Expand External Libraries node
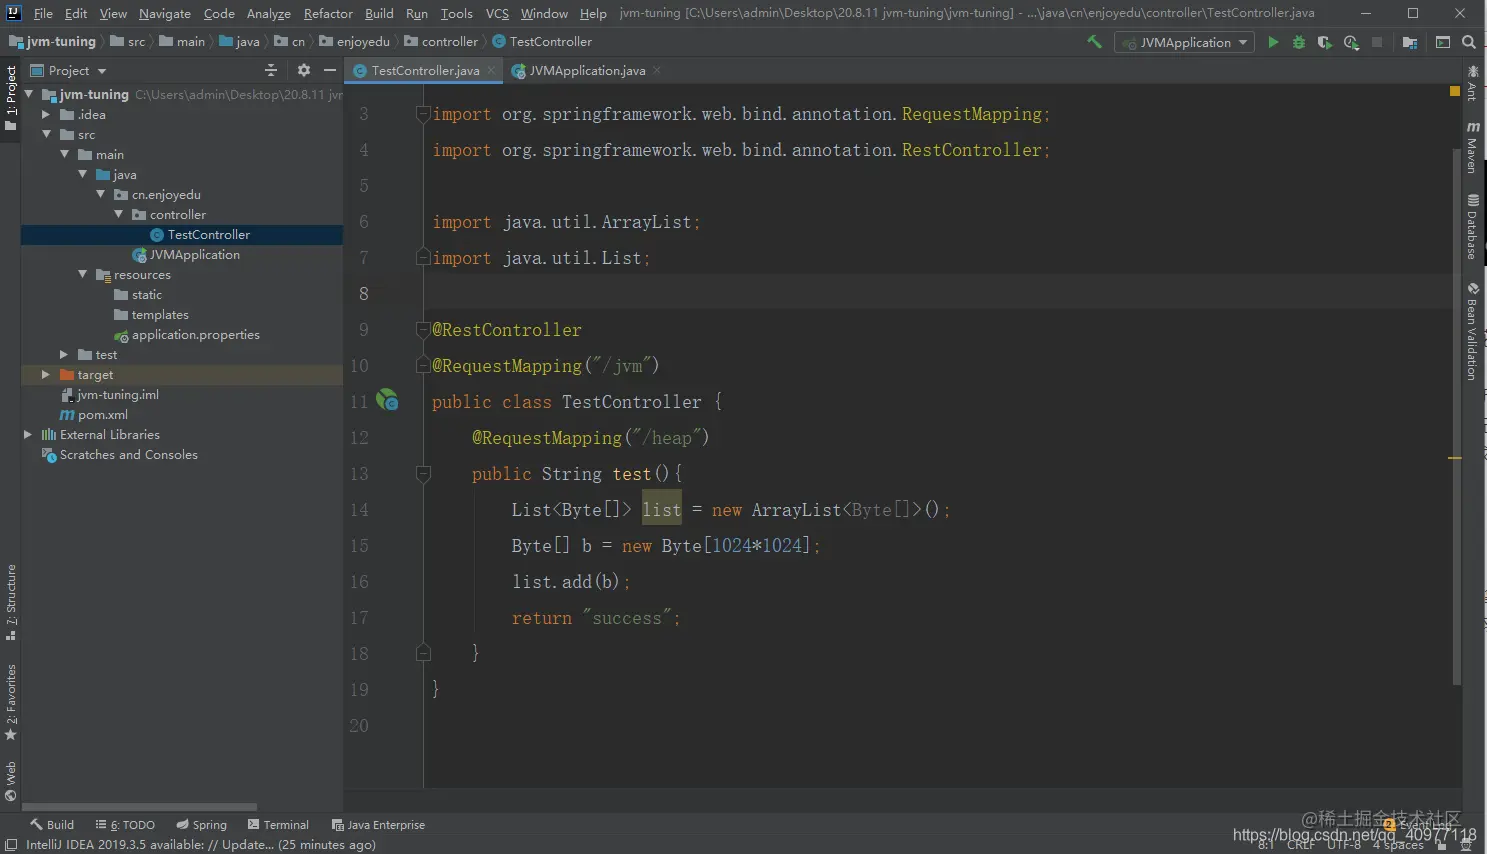1487x854 pixels. [28, 434]
